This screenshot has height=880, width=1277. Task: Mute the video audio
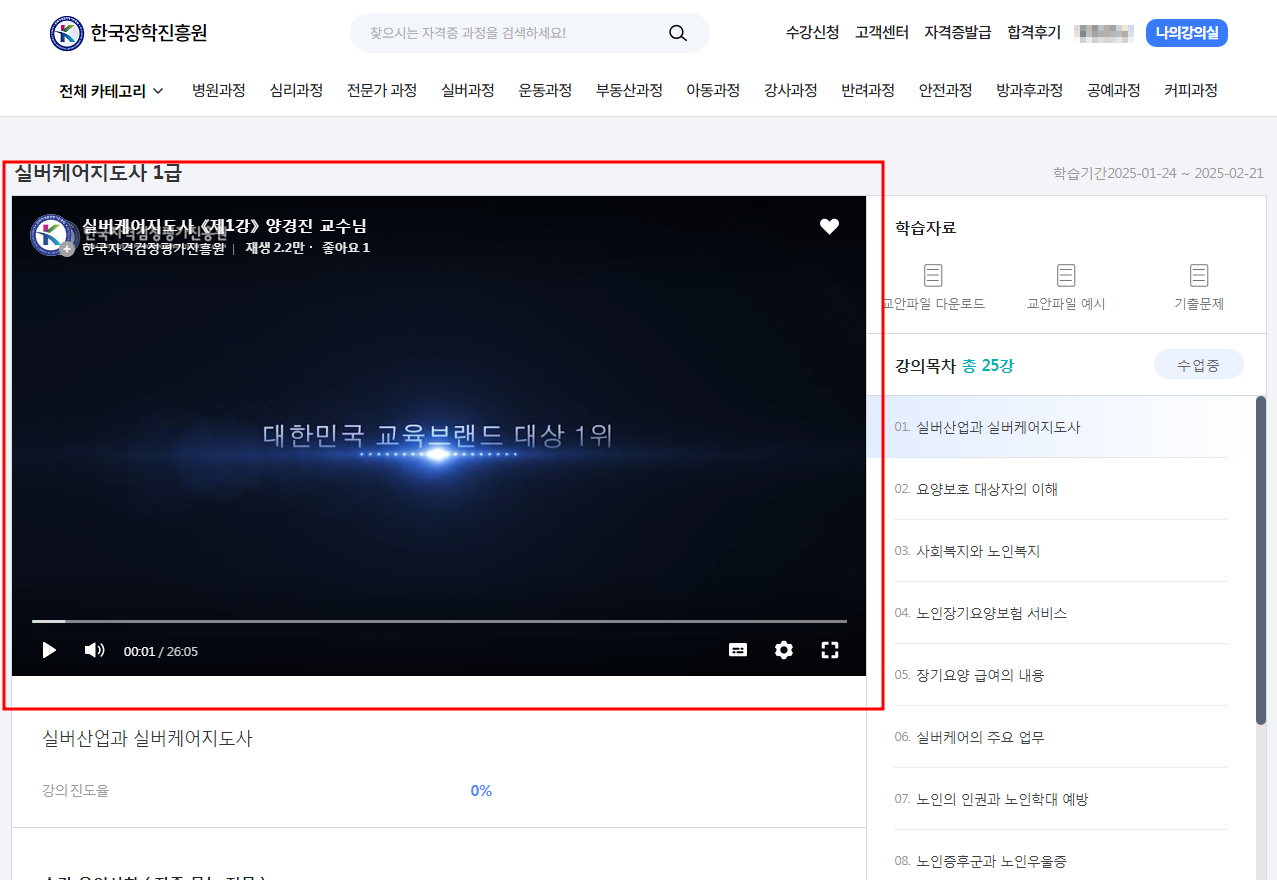pyautogui.click(x=94, y=649)
